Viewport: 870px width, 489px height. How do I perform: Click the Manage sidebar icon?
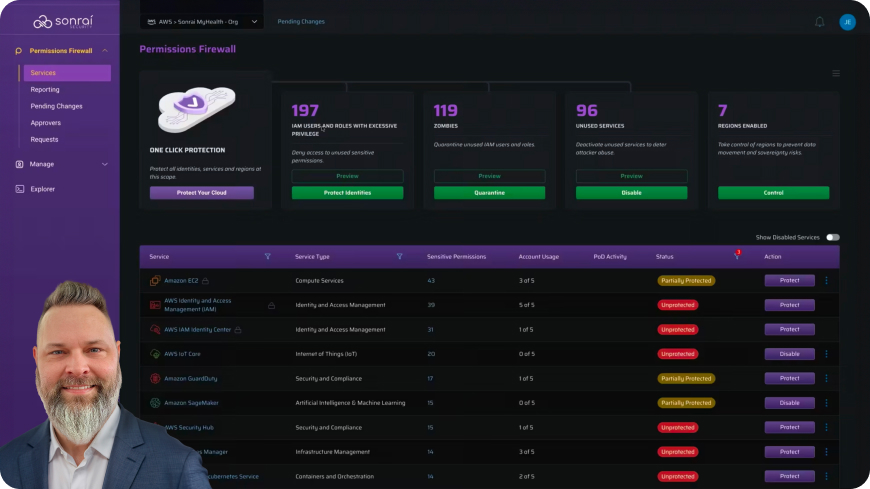(19, 164)
